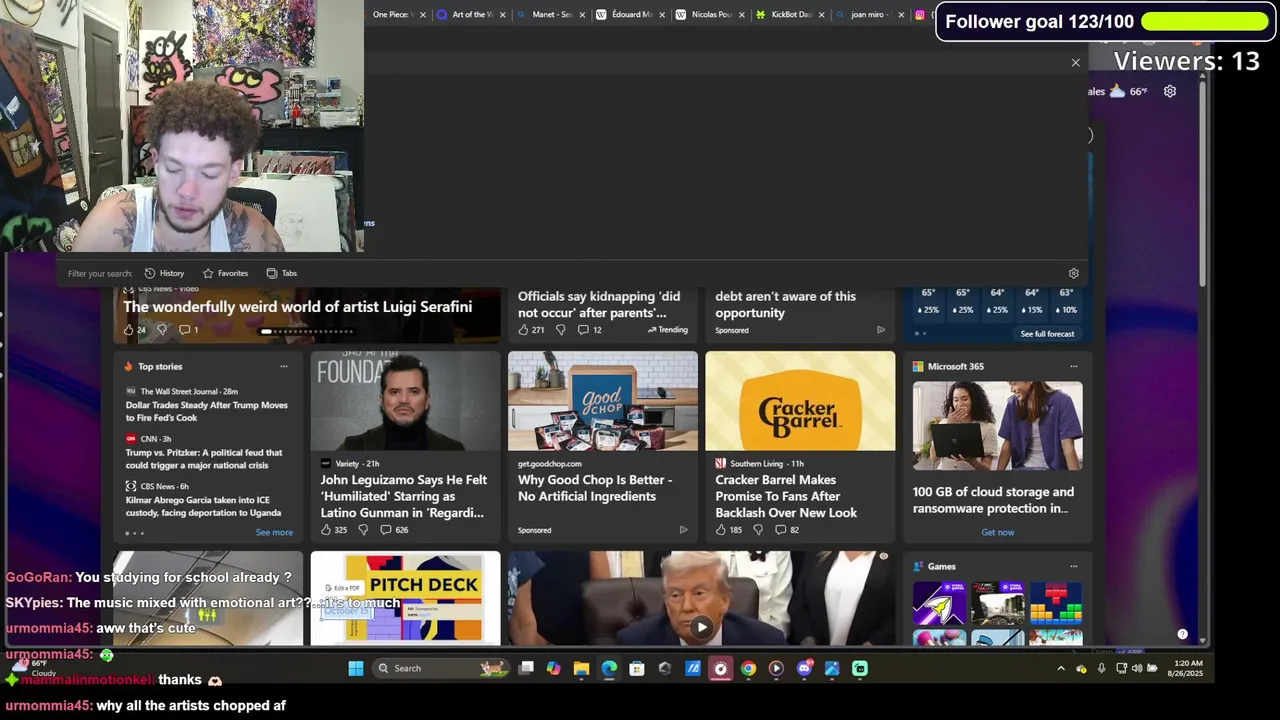
Task: Click Get now on Microsoft 365 card
Action: pos(997,532)
